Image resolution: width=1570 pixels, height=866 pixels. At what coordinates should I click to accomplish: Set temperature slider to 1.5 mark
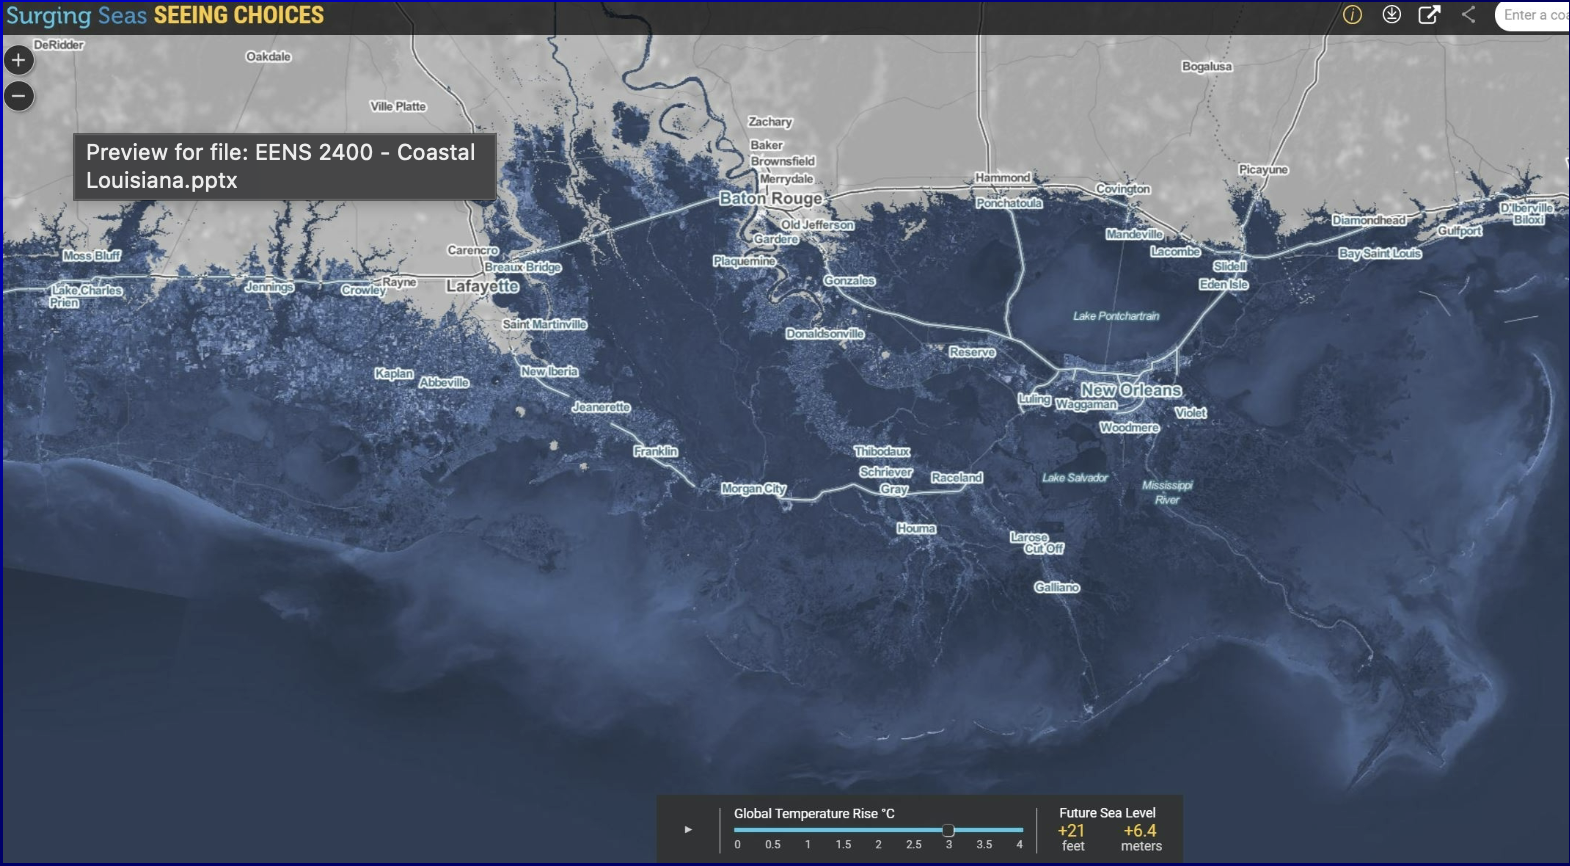pyautogui.click(x=843, y=830)
